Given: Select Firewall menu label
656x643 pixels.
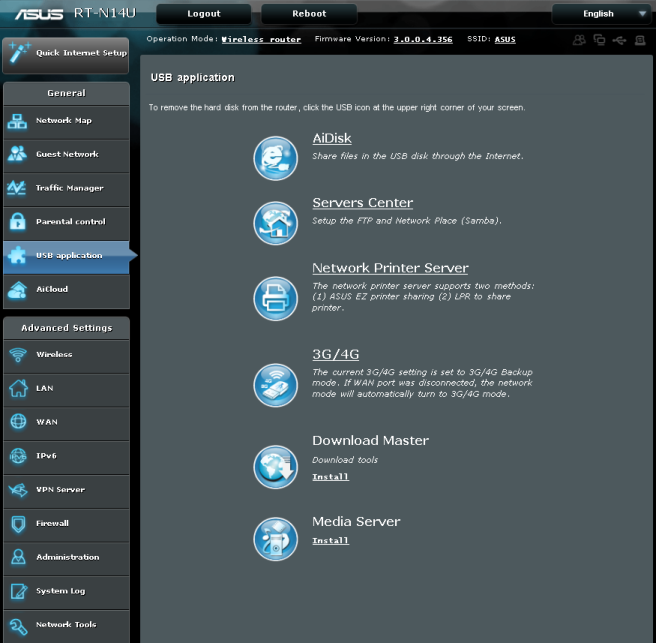Looking at the screenshot, I should click(x=52, y=523).
